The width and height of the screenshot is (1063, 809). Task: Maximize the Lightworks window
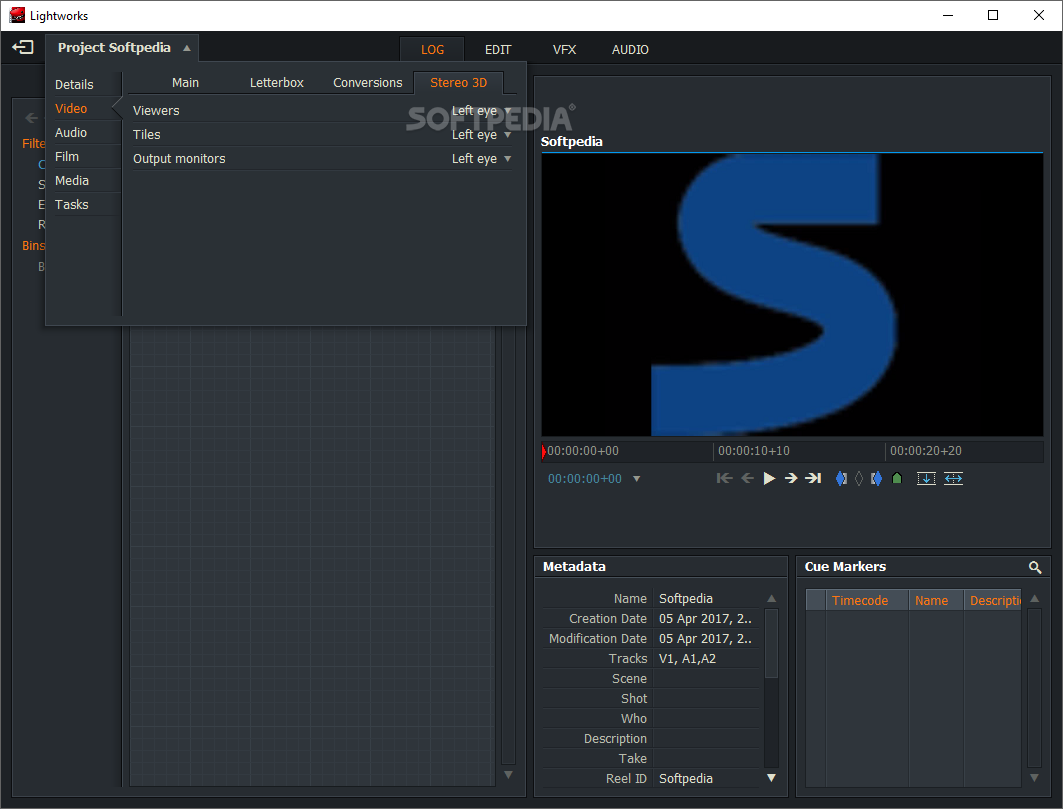(x=992, y=15)
